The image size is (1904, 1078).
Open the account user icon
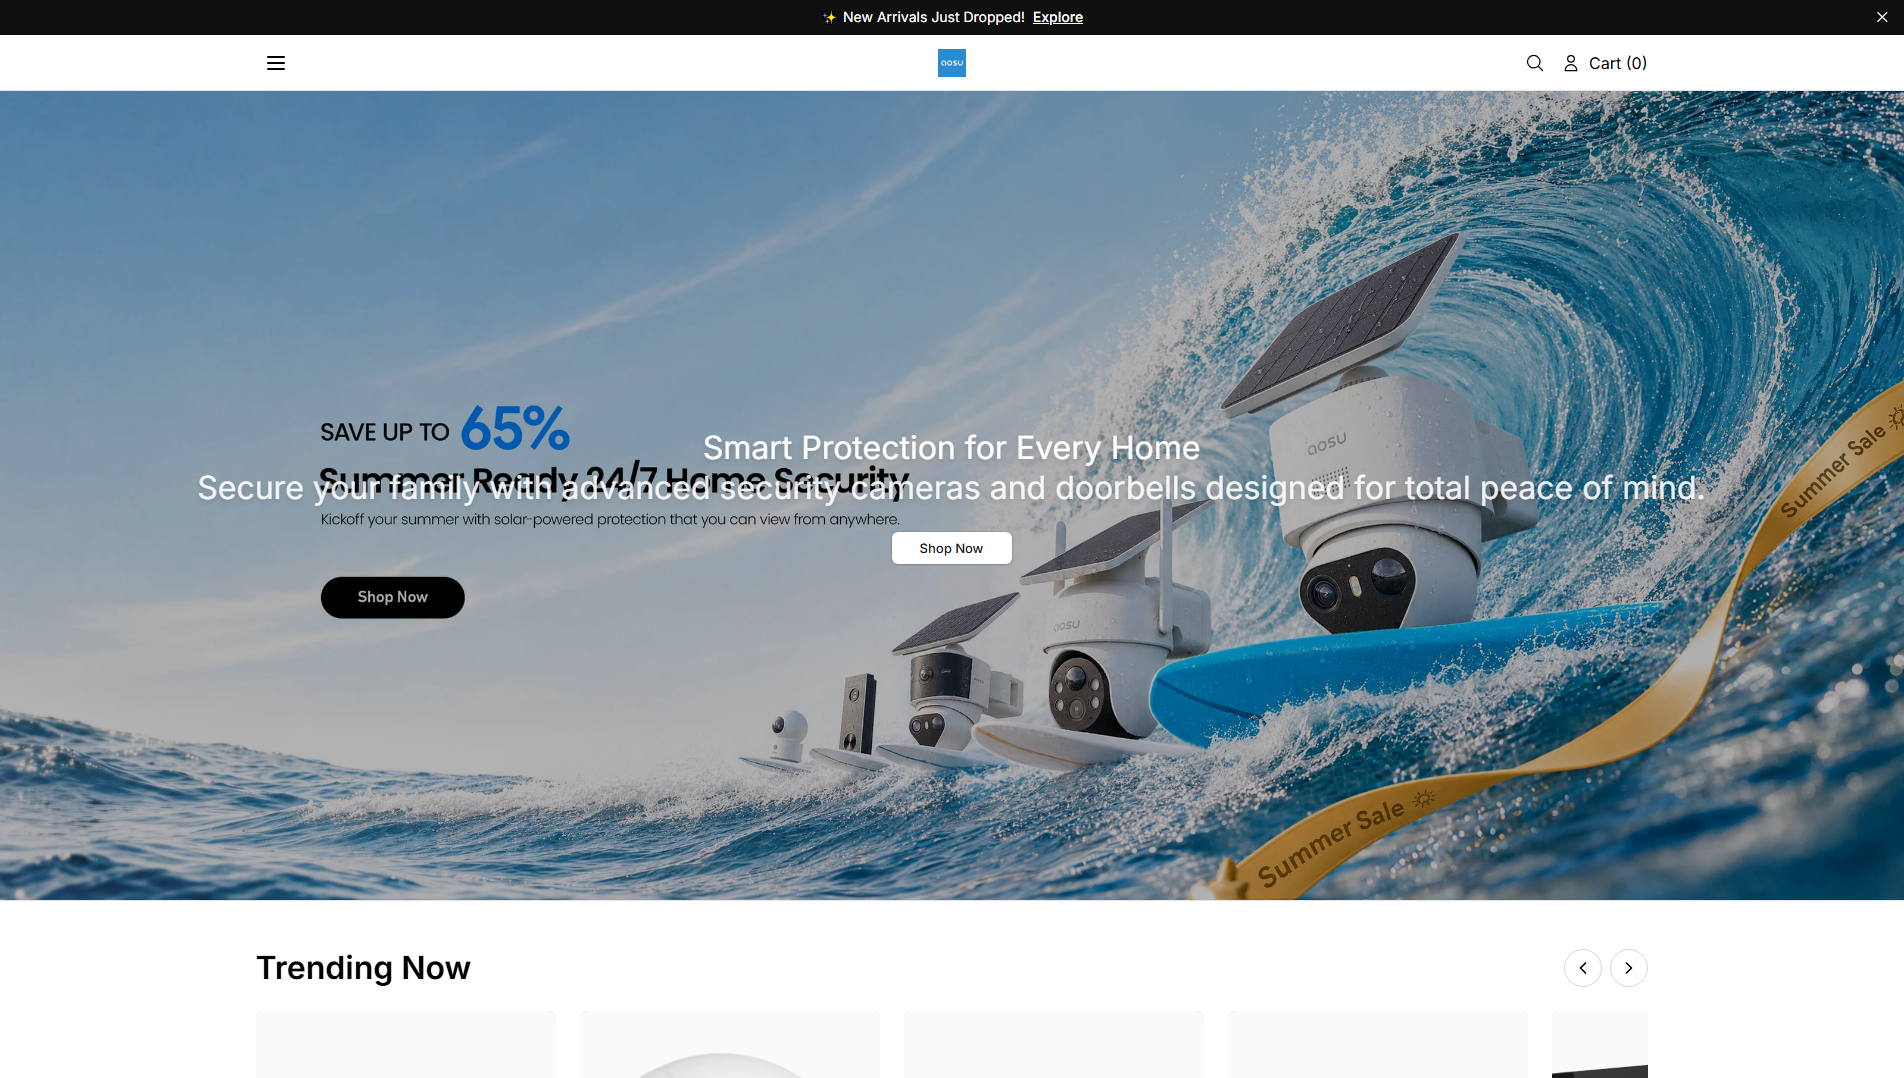(x=1571, y=63)
